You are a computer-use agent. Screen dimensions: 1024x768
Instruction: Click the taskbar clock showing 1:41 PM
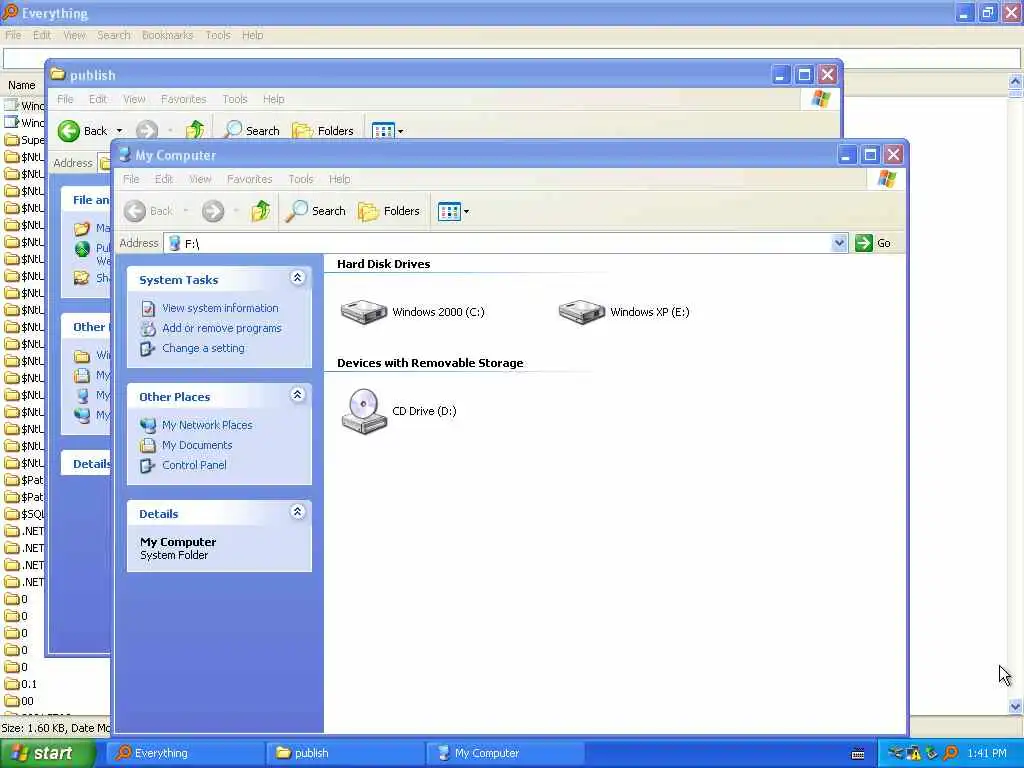(987, 754)
